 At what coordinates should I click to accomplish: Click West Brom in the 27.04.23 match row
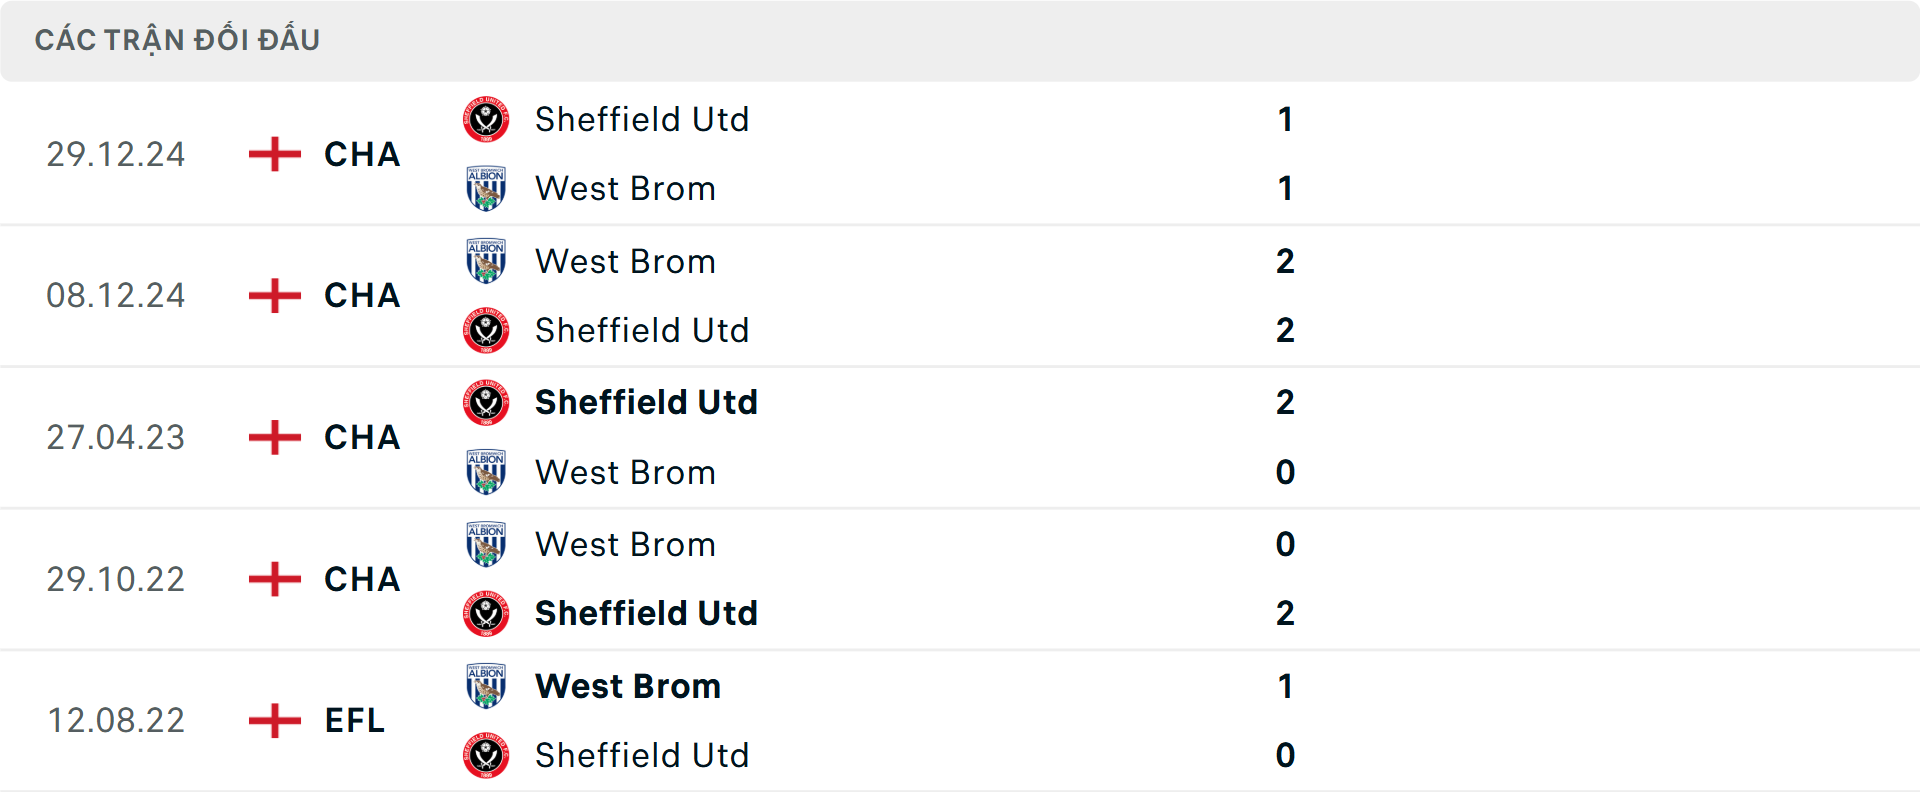[625, 472]
